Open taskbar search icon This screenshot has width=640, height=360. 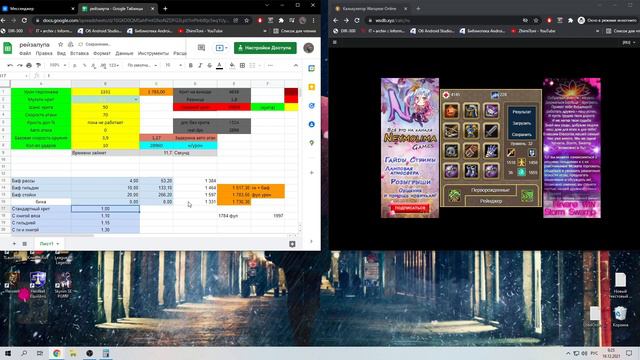point(24,353)
